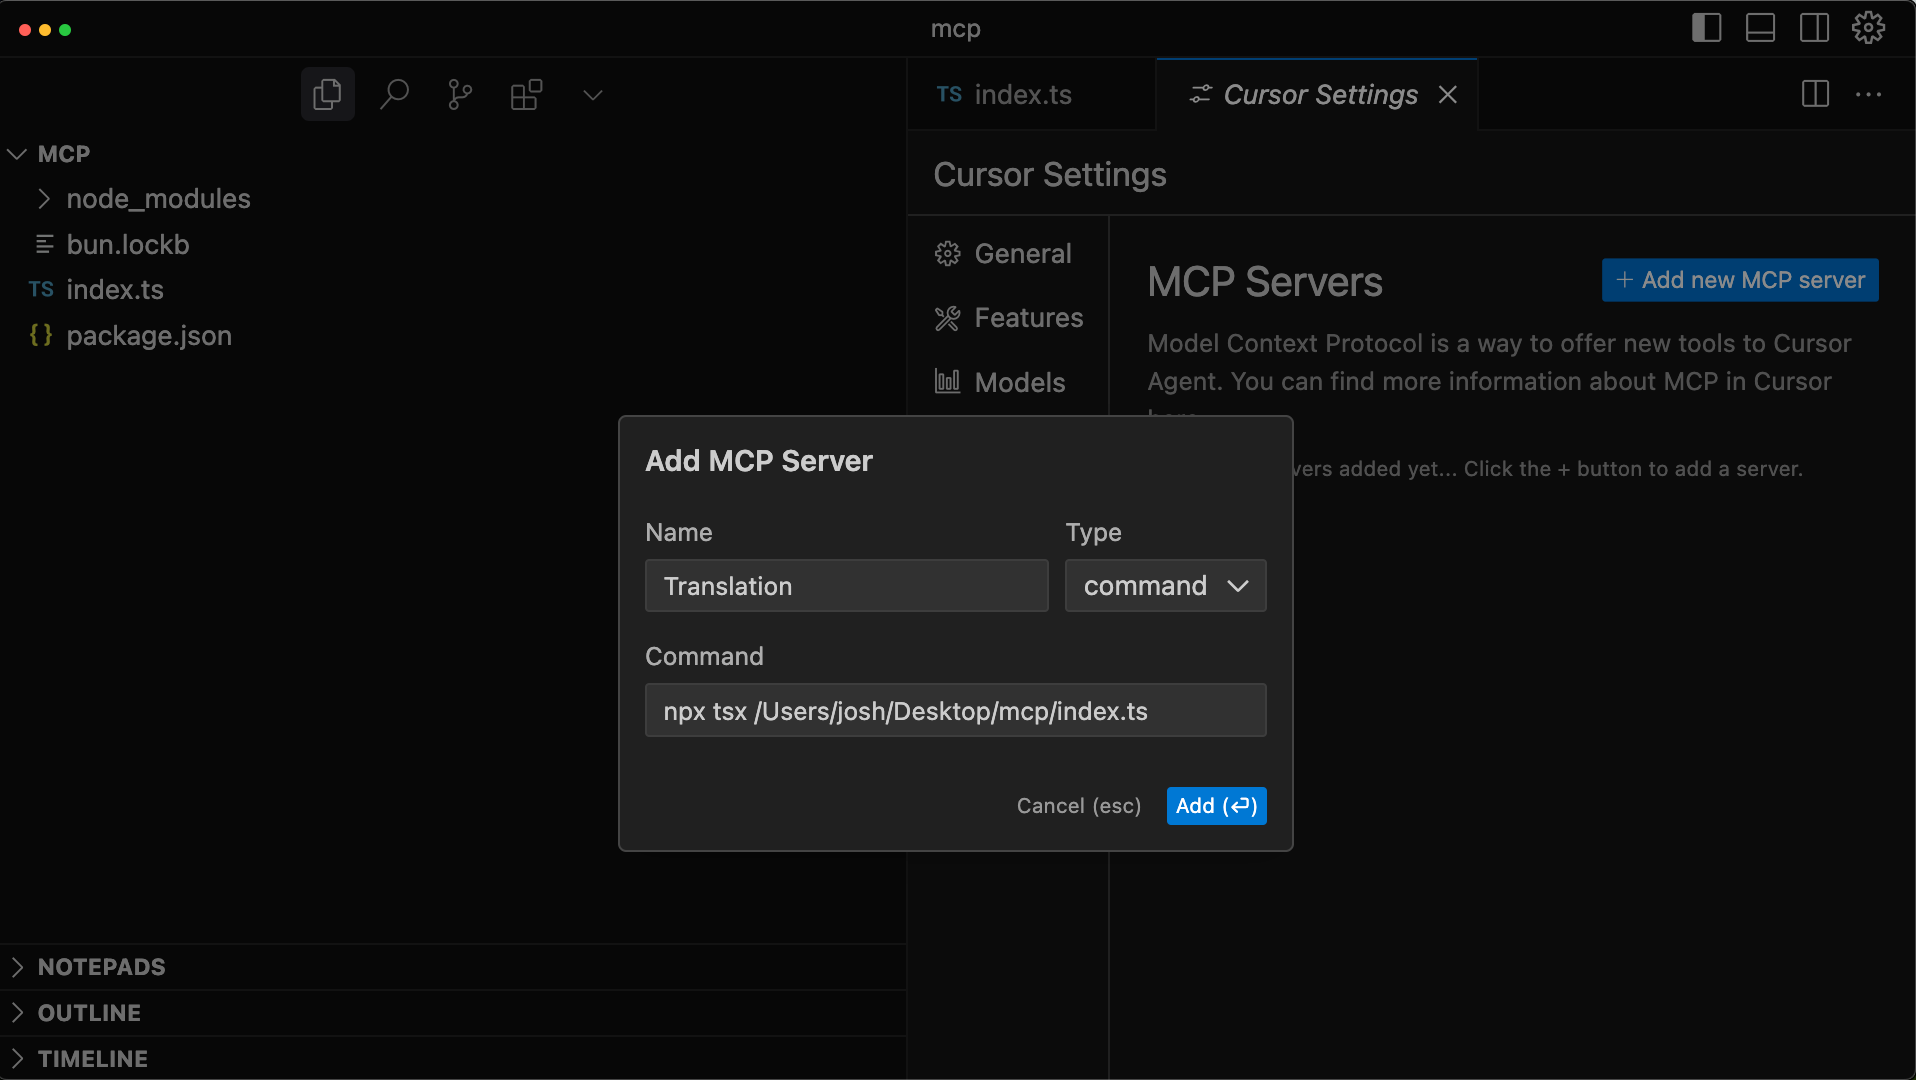
Task: Toggle the bottom panel visibility
Action: (x=1760, y=28)
